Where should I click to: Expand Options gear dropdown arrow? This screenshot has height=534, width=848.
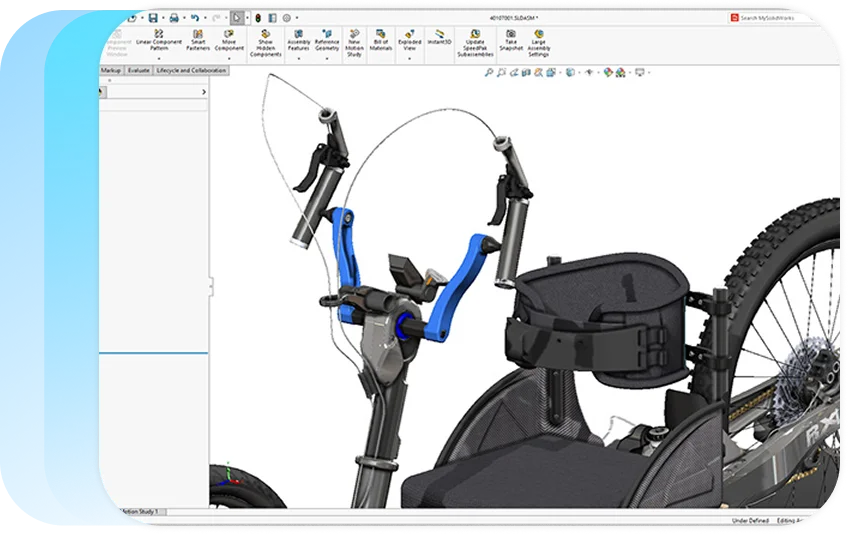pos(296,18)
